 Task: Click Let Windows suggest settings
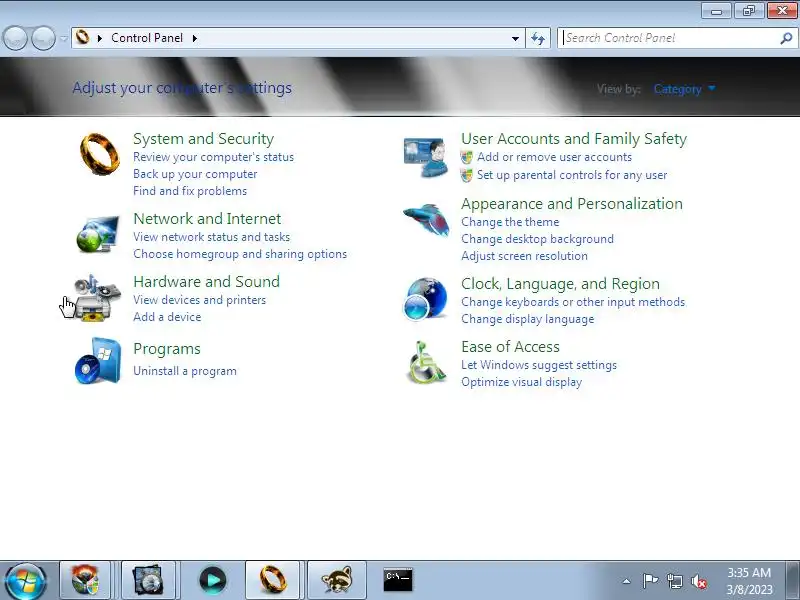click(539, 365)
